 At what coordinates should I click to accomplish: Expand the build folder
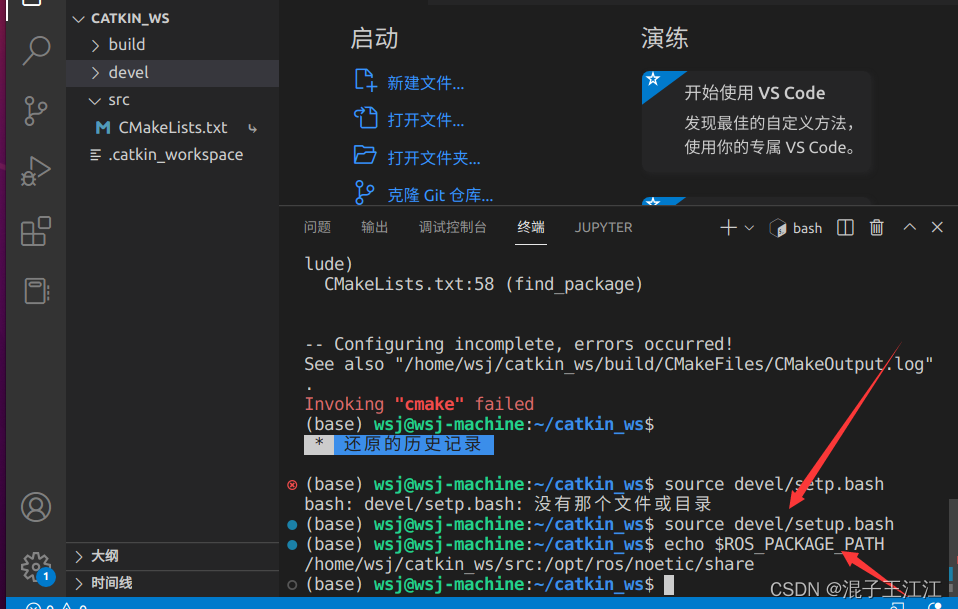[x=126, y=44]
